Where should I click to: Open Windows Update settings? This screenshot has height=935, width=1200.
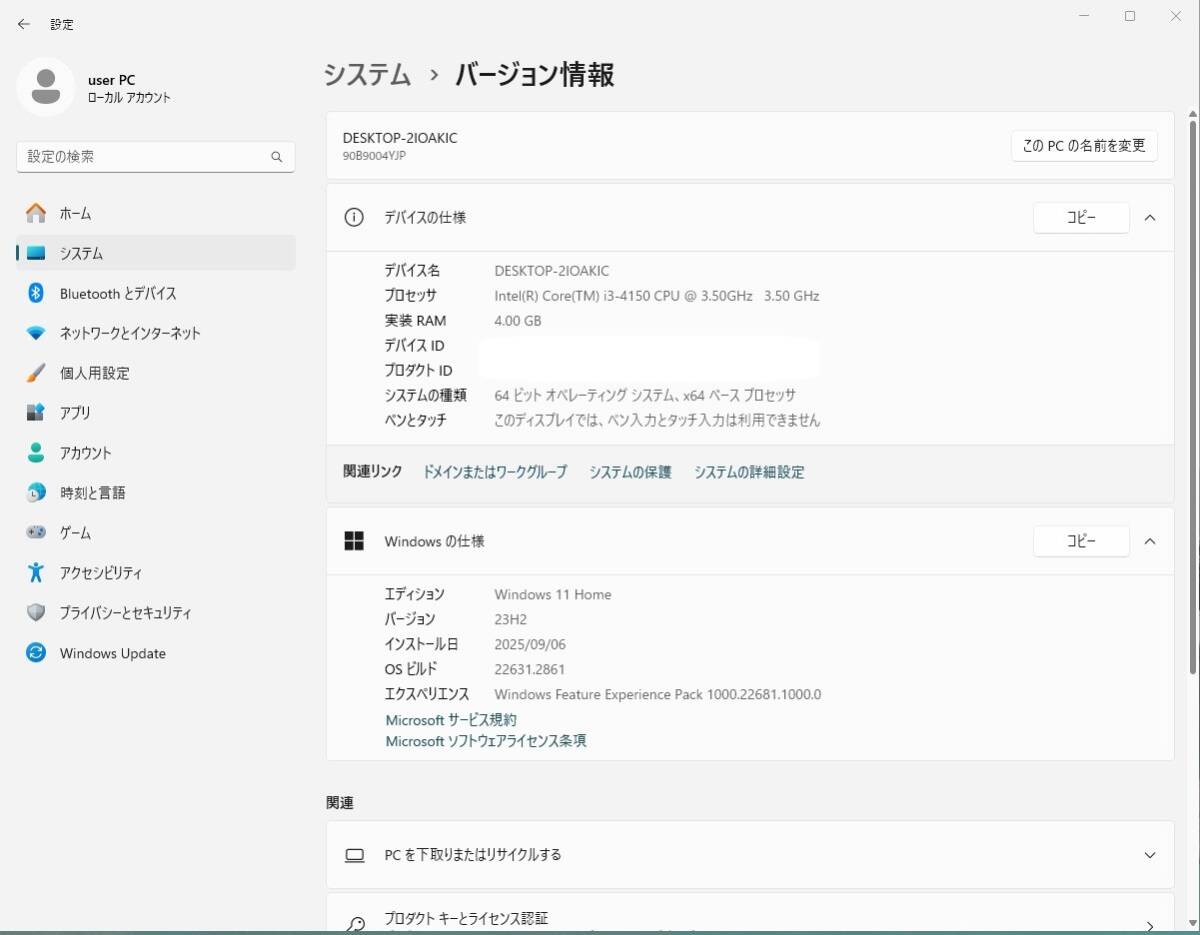click(156, 653)
